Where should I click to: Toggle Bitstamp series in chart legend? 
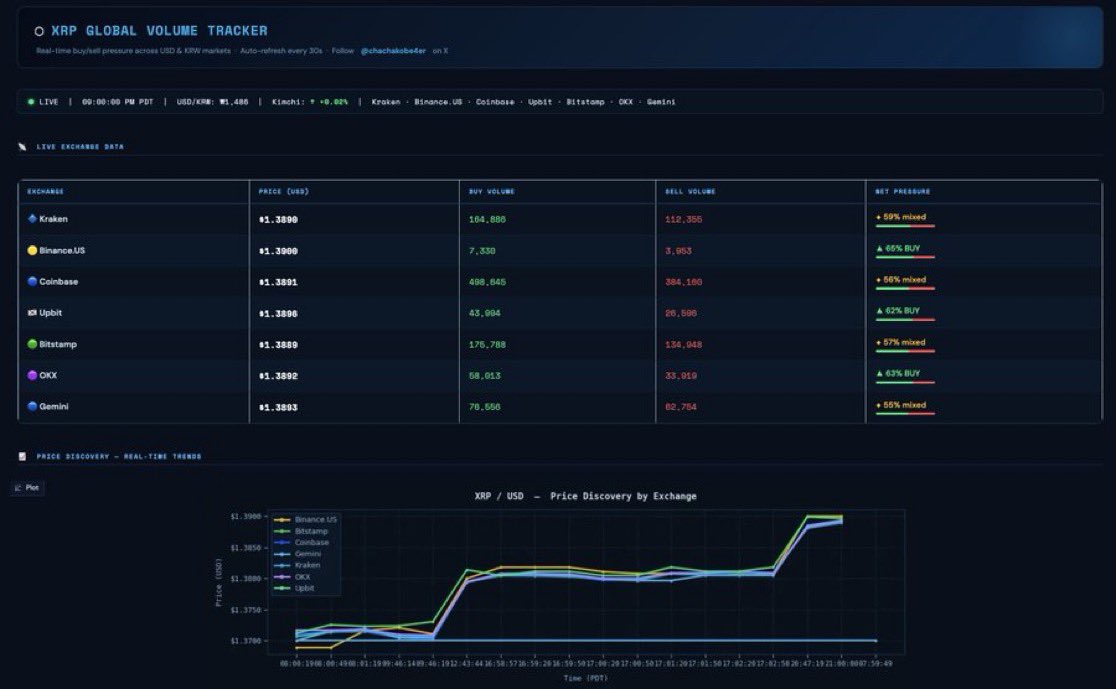(x=301, y=531)
